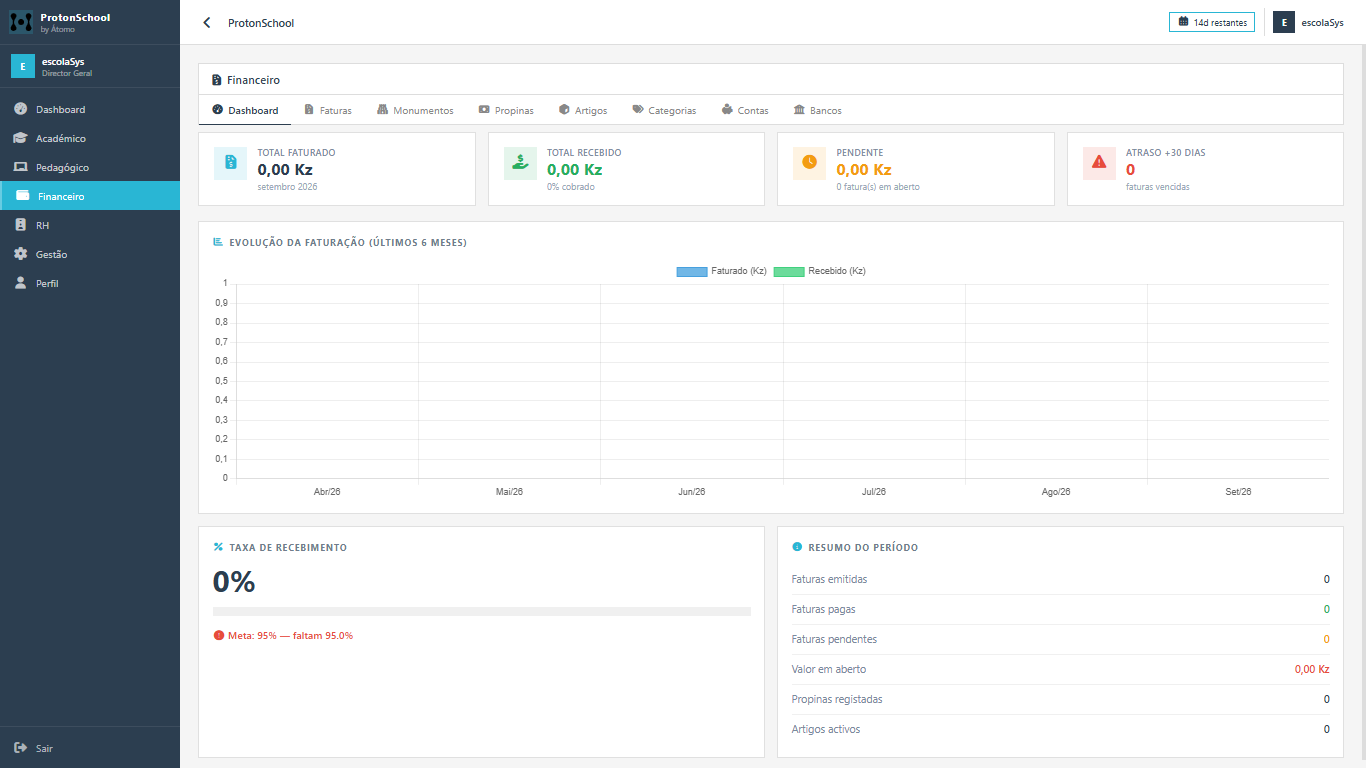
Task: Click the percent icon beside Taxa de Recebimento
Action: pos(218,547)
